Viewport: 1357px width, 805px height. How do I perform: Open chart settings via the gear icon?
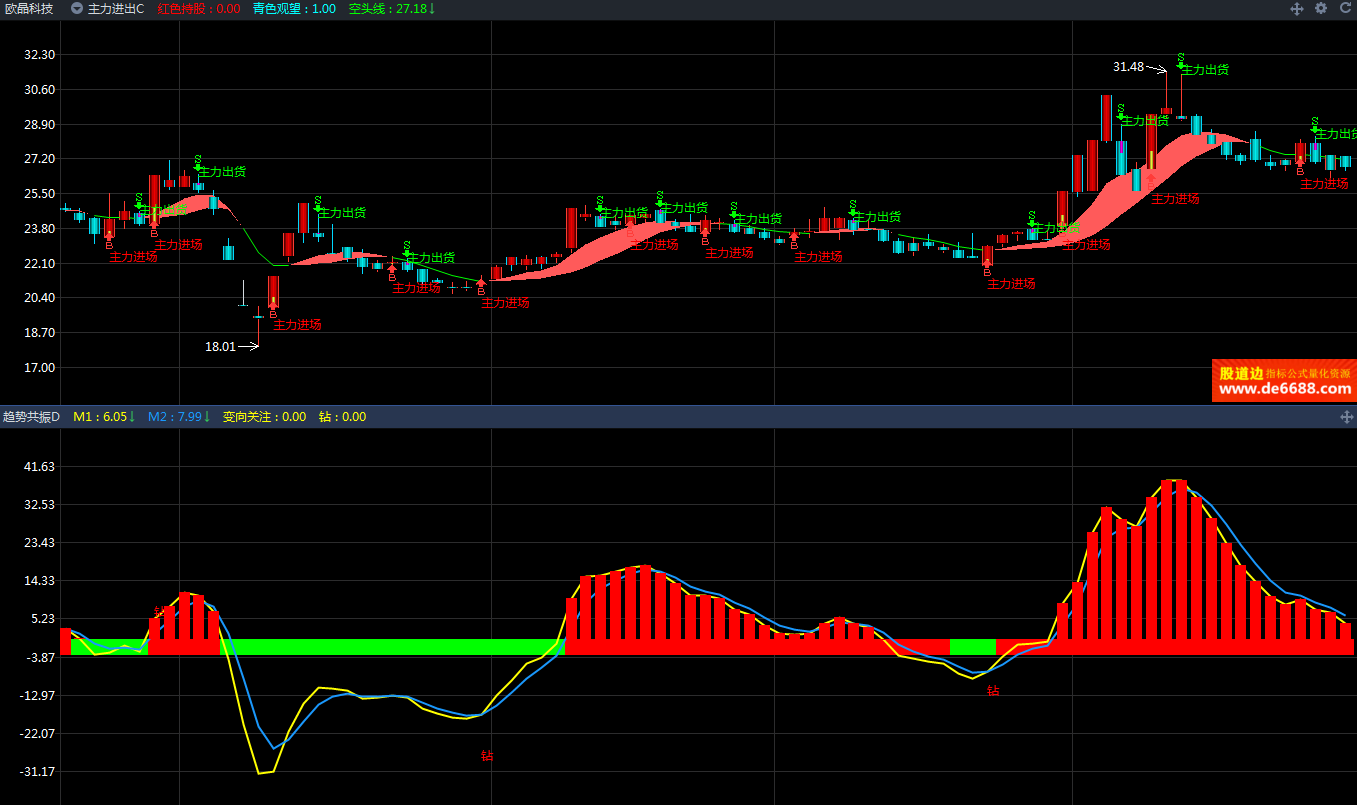[x=1321, y=8]
